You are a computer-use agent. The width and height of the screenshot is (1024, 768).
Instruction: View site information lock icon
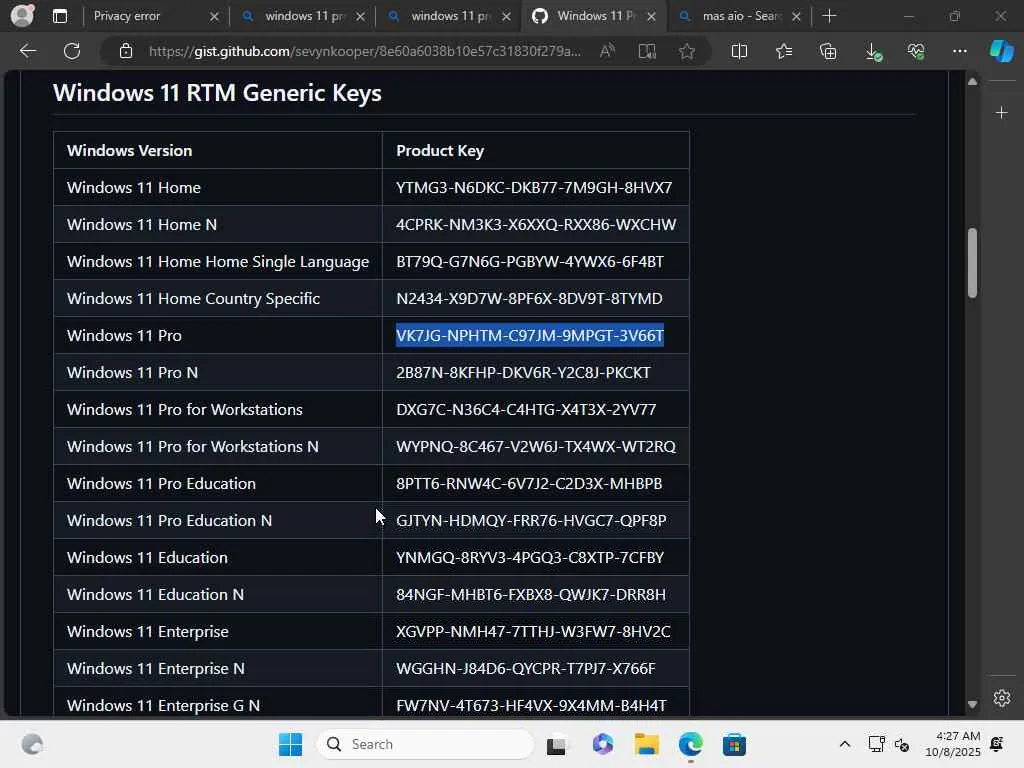coord(126,51)
